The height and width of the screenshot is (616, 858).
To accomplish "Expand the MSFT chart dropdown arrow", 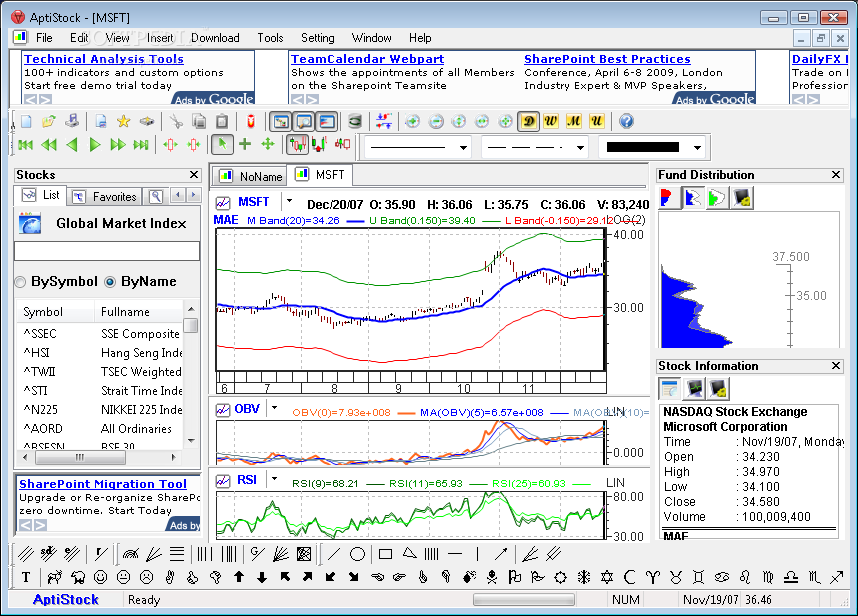I will pyautogui.click(x=289, y=201).
